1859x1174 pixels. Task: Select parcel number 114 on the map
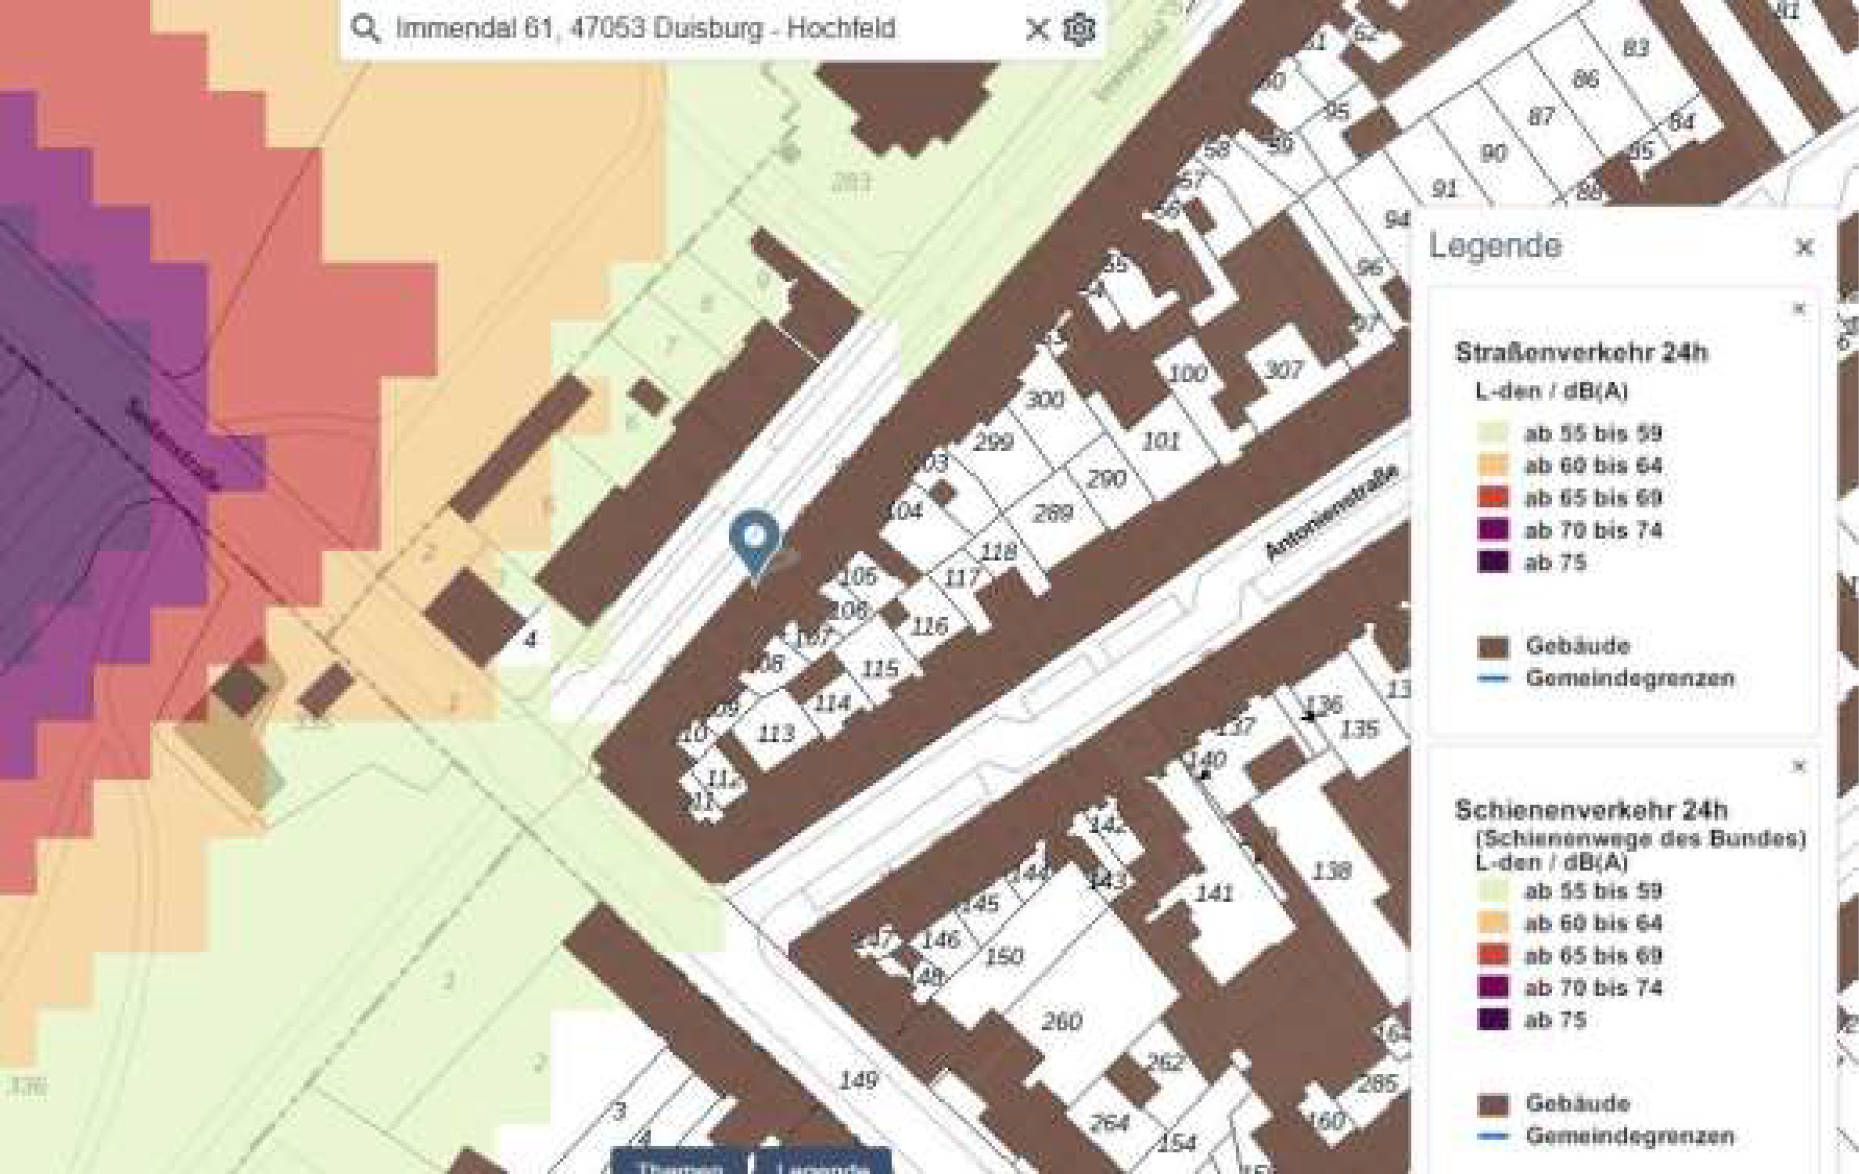click(832, 704)
